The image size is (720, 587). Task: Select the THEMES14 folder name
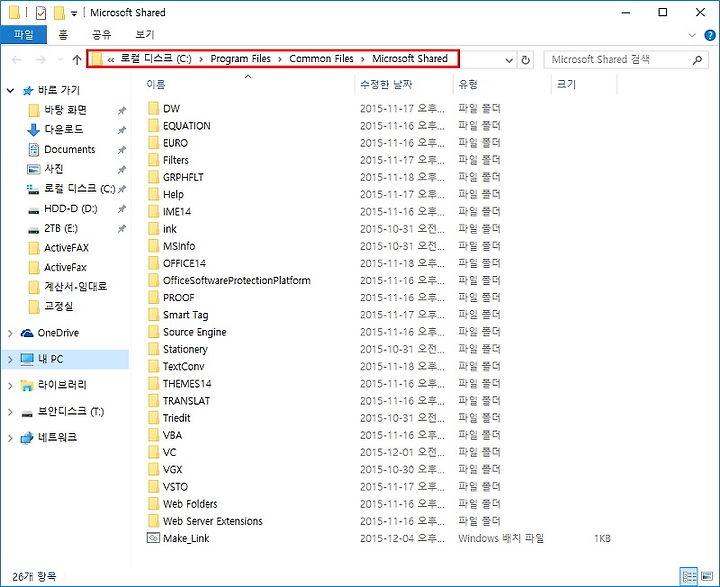pyautogui.click(x=187, y=384)
